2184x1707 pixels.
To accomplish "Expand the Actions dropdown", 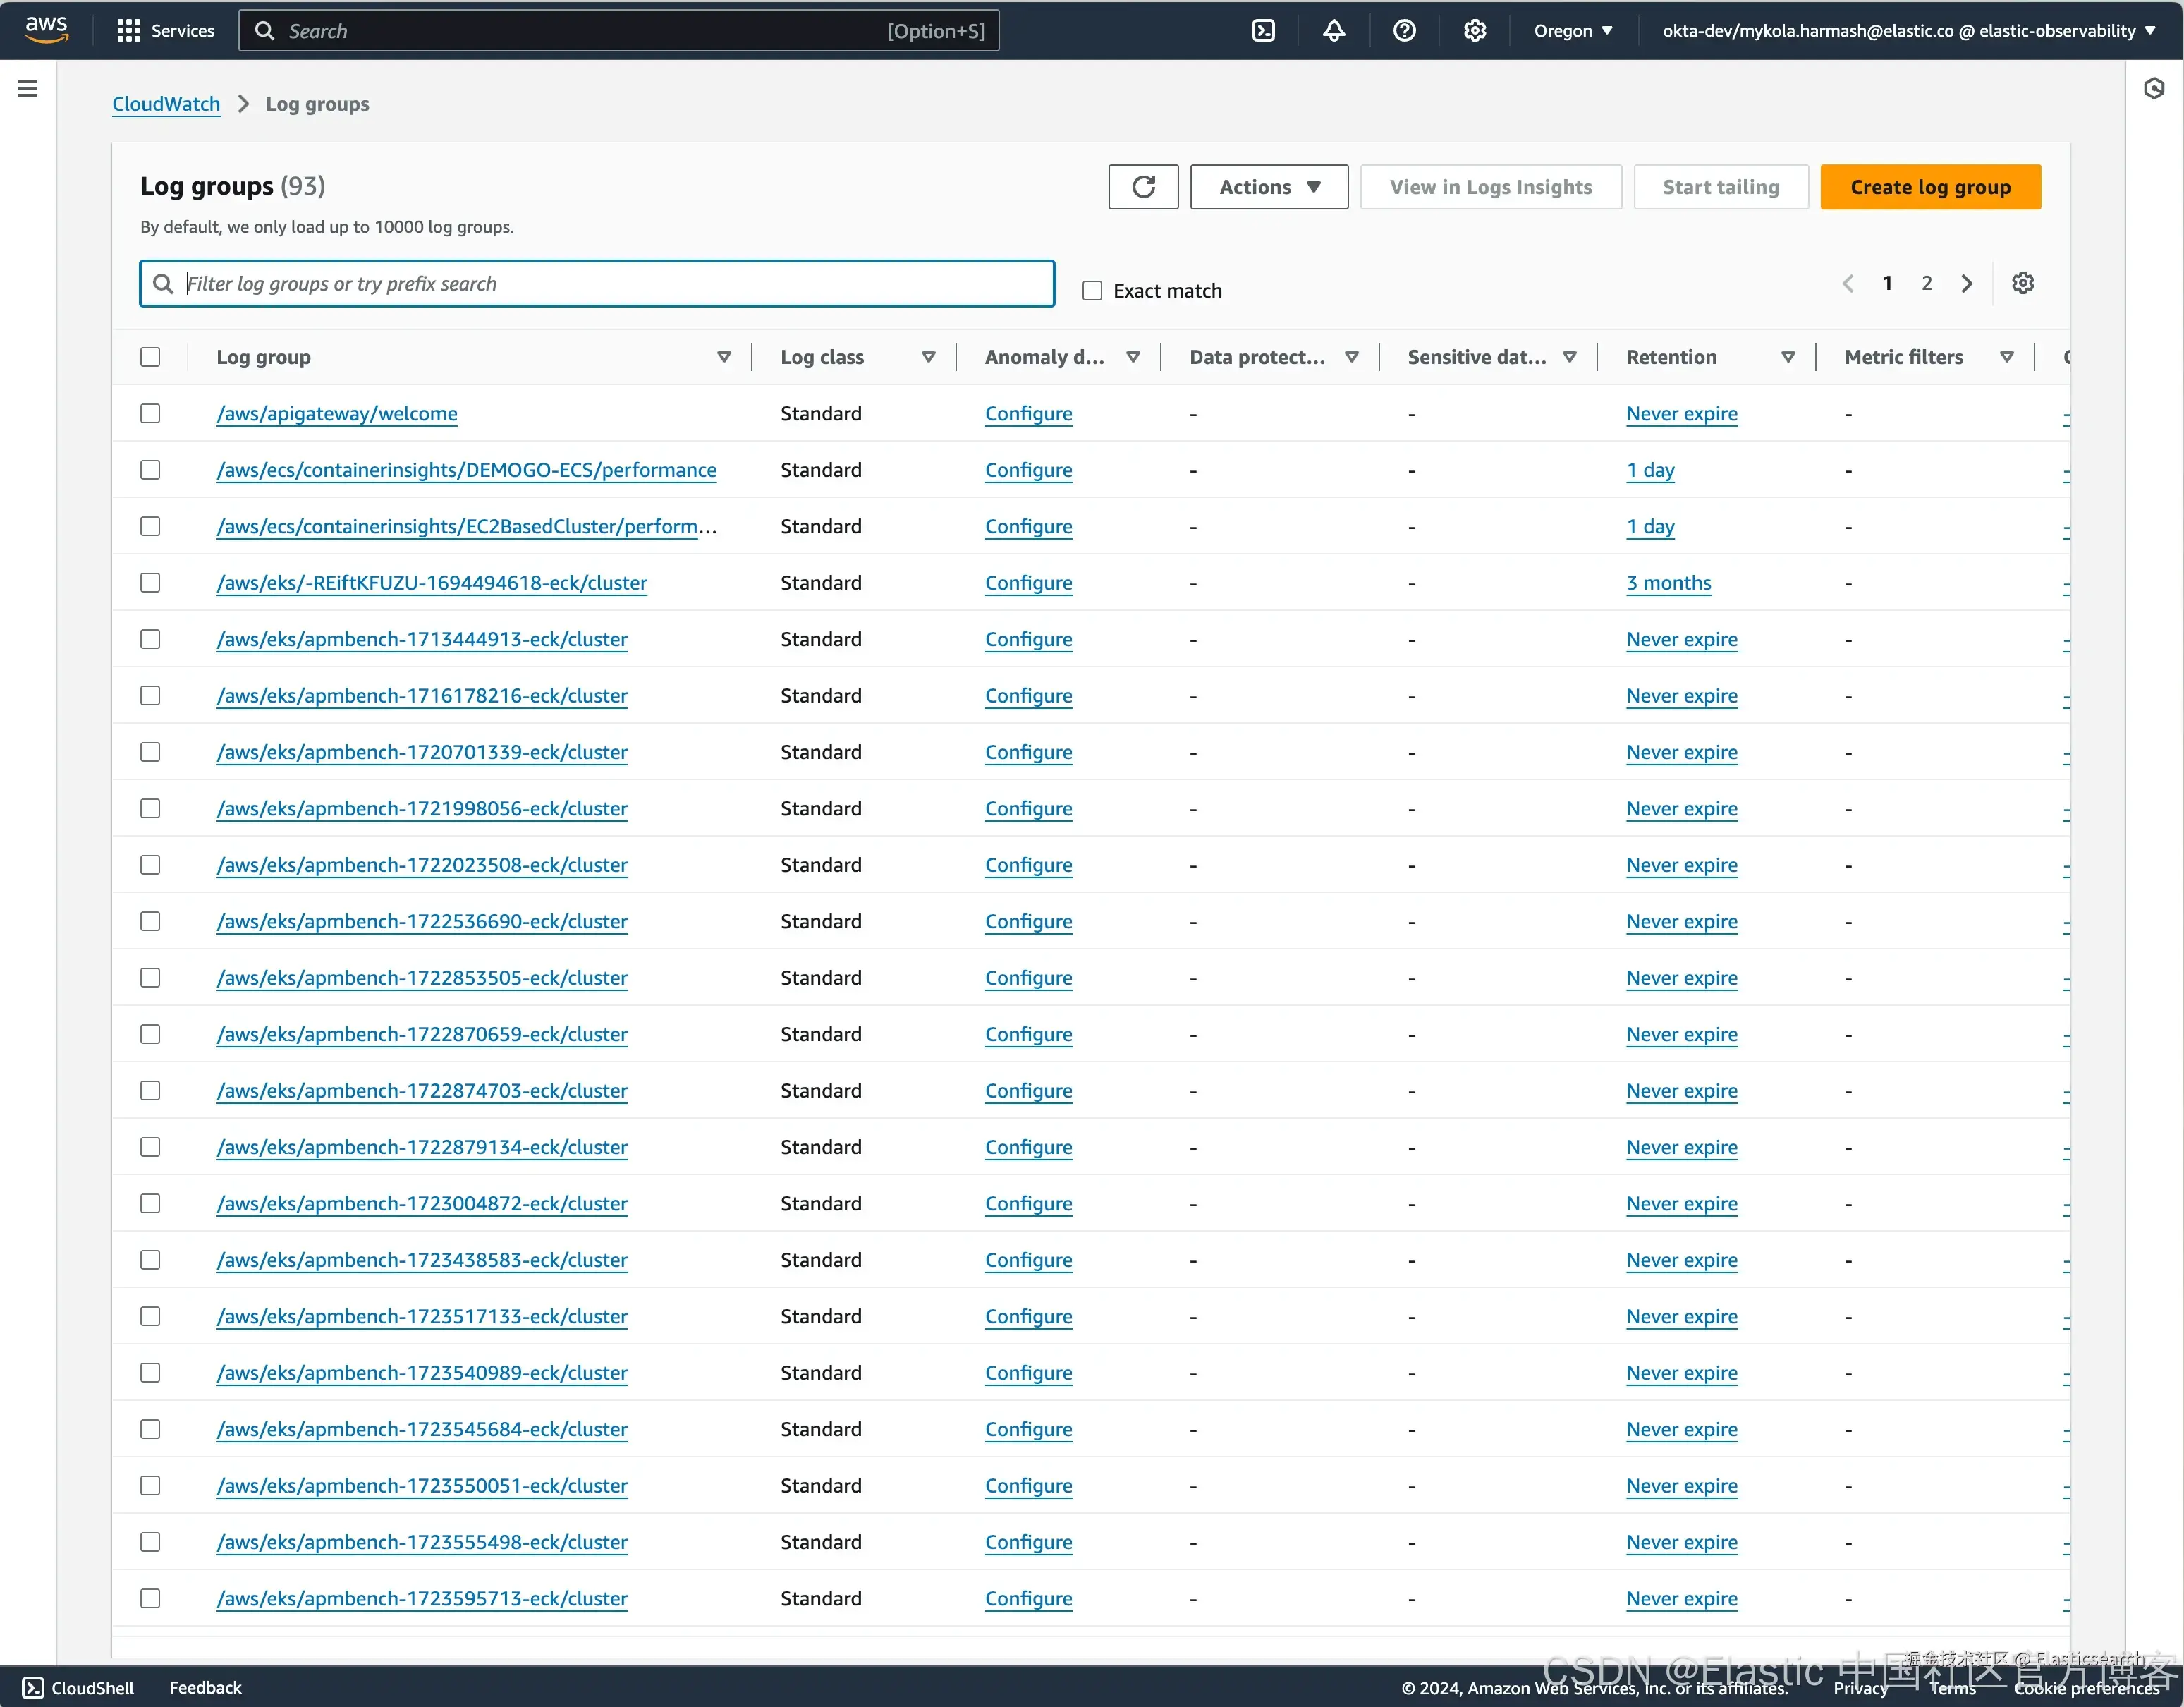I will pyautogui.click(x=1269, y=187).
